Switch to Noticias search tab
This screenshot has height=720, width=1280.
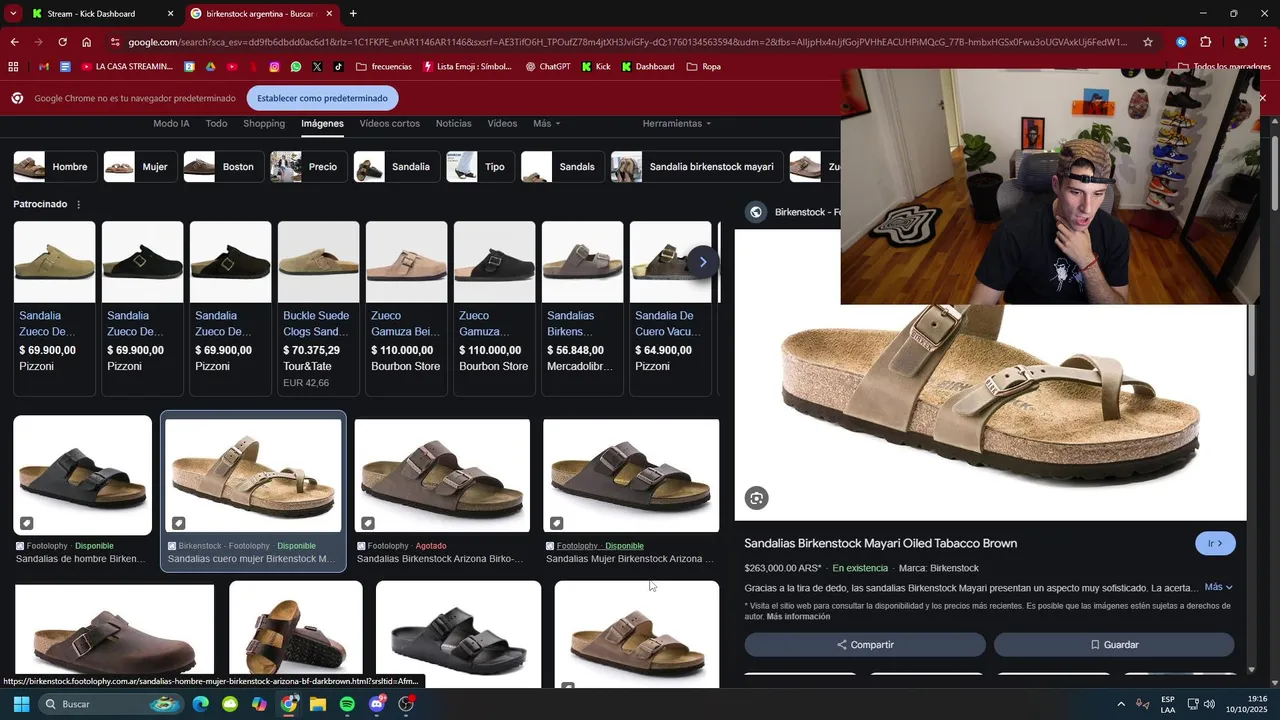(453, 123)
